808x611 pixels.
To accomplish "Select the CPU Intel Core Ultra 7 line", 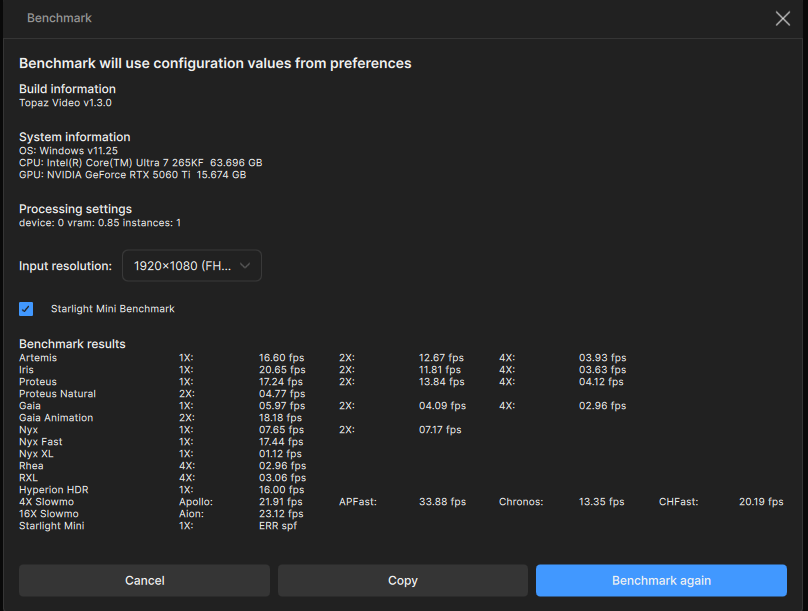I will point(140,162).
